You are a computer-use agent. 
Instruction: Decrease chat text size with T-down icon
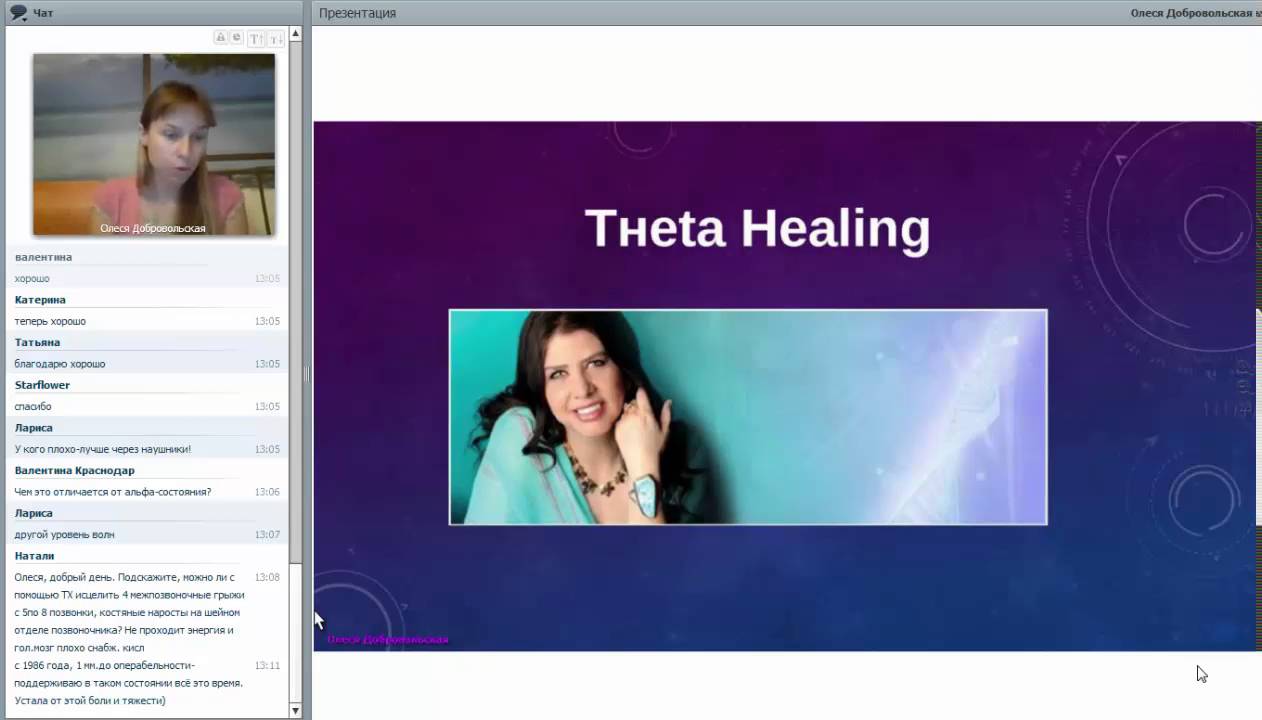tap(276, 39)
